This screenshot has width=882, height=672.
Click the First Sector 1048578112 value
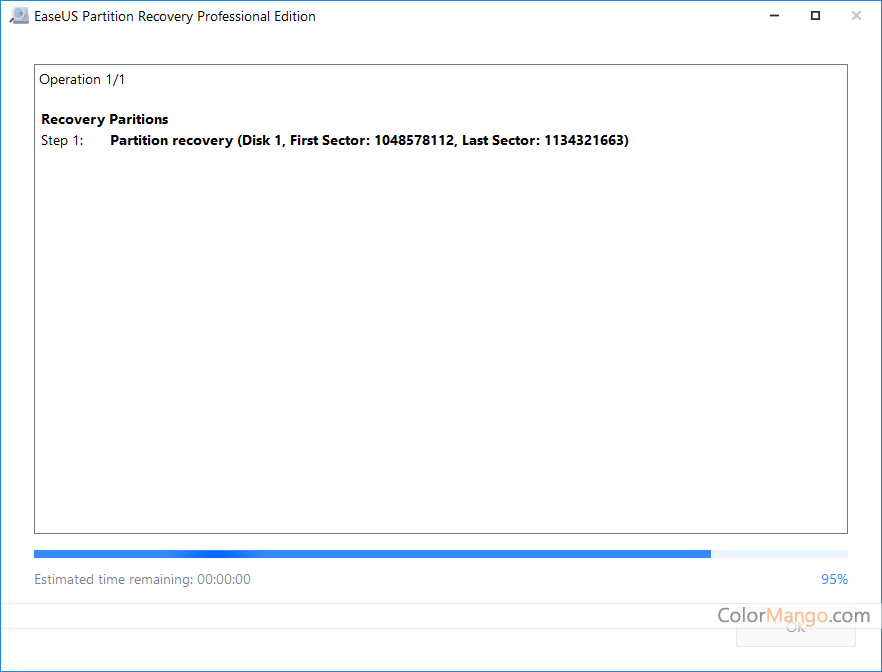pos(415,141)
